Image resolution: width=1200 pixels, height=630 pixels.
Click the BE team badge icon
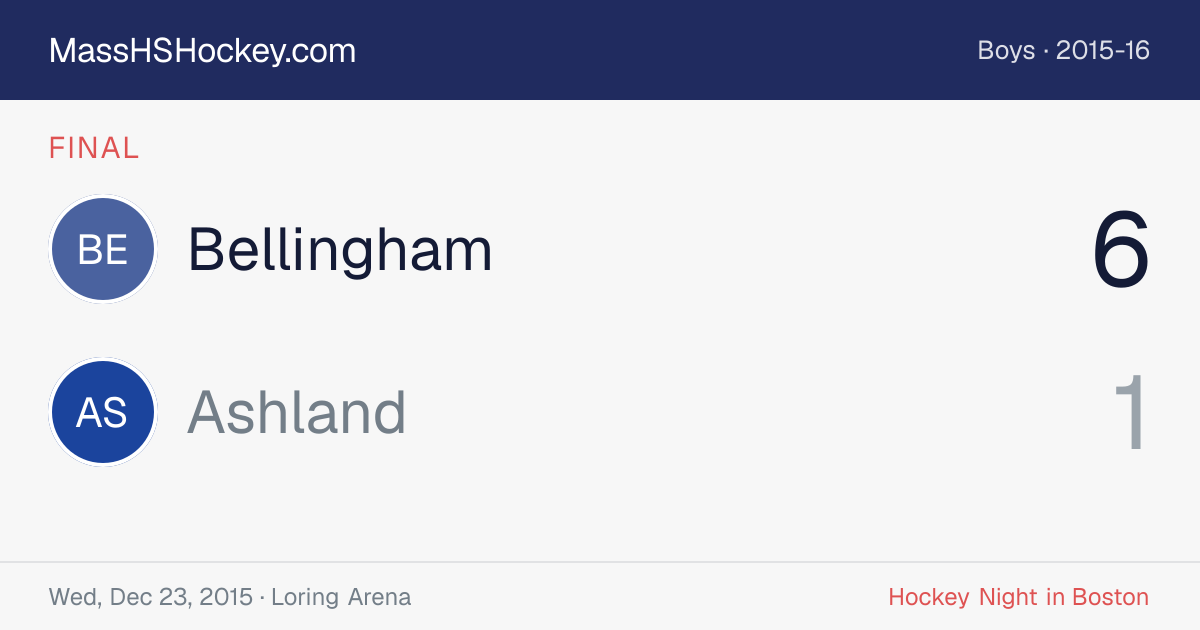pos(102,249)
